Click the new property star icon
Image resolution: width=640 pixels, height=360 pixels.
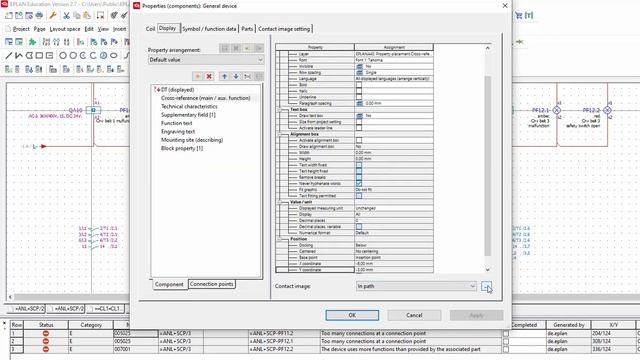click(x=198, y=76)
